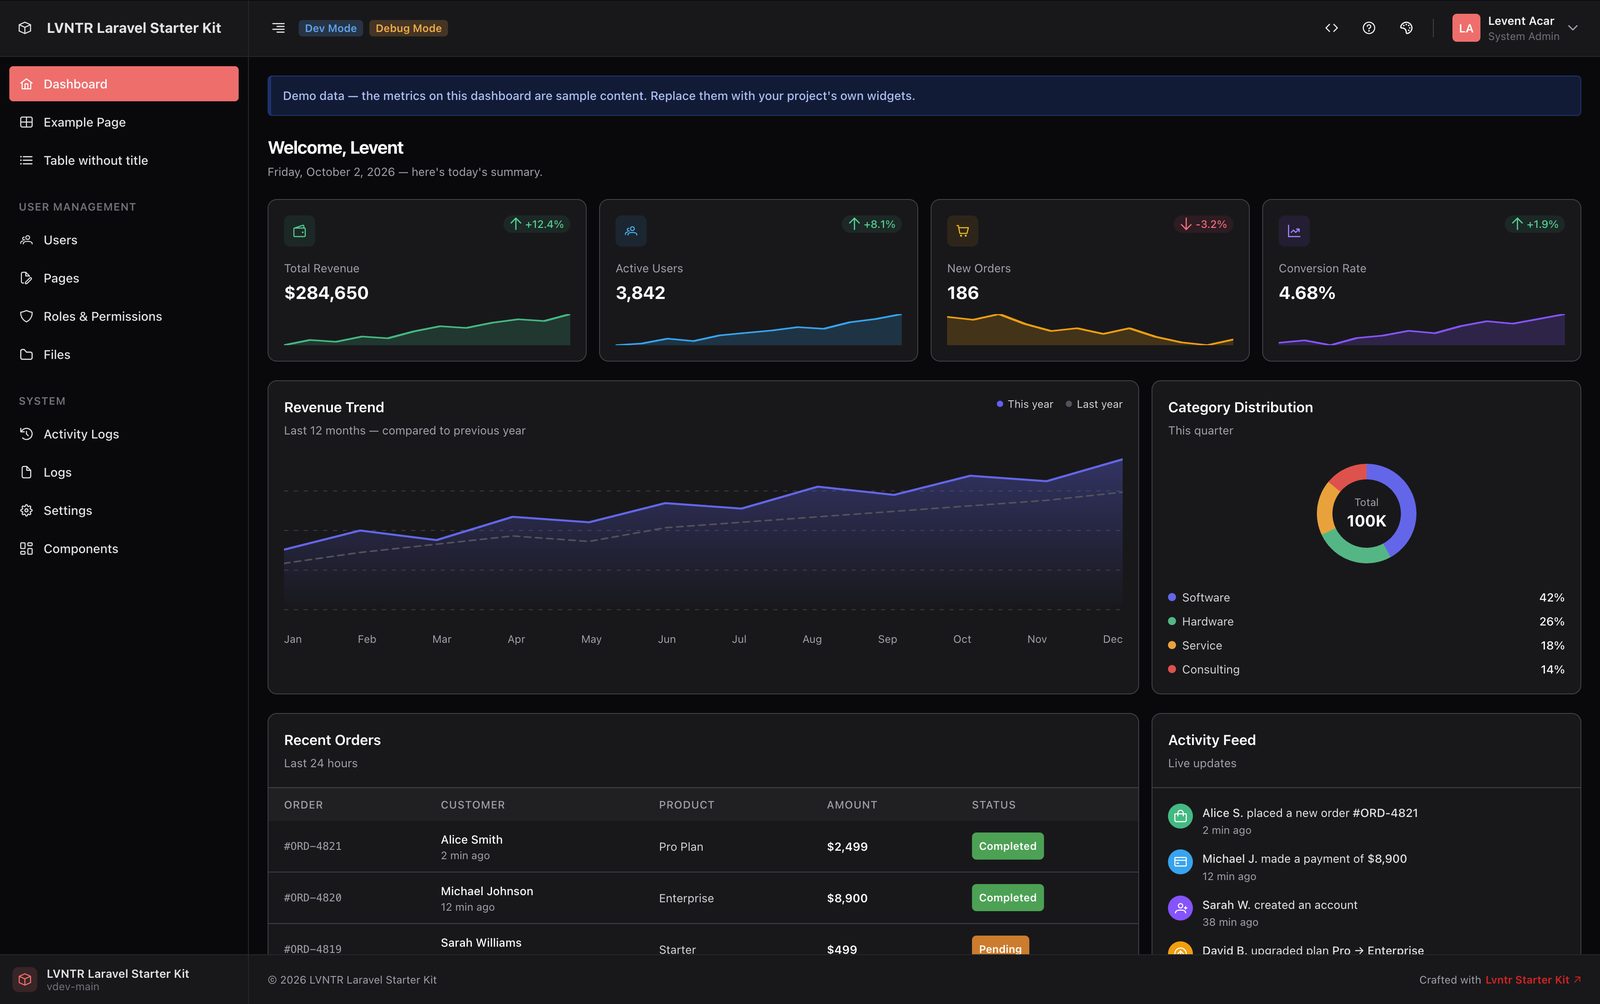Open the code brackets icon in top bar

click(1331, 28)
